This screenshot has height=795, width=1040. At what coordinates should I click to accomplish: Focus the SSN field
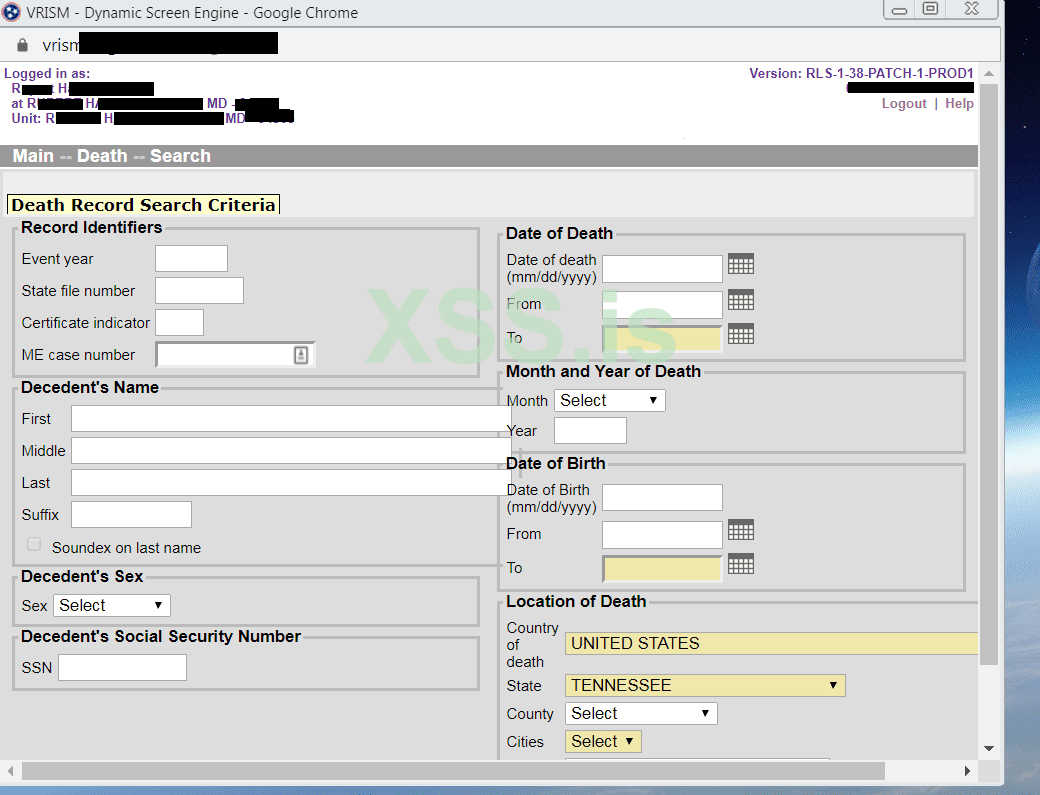click(x=123, y=667)
